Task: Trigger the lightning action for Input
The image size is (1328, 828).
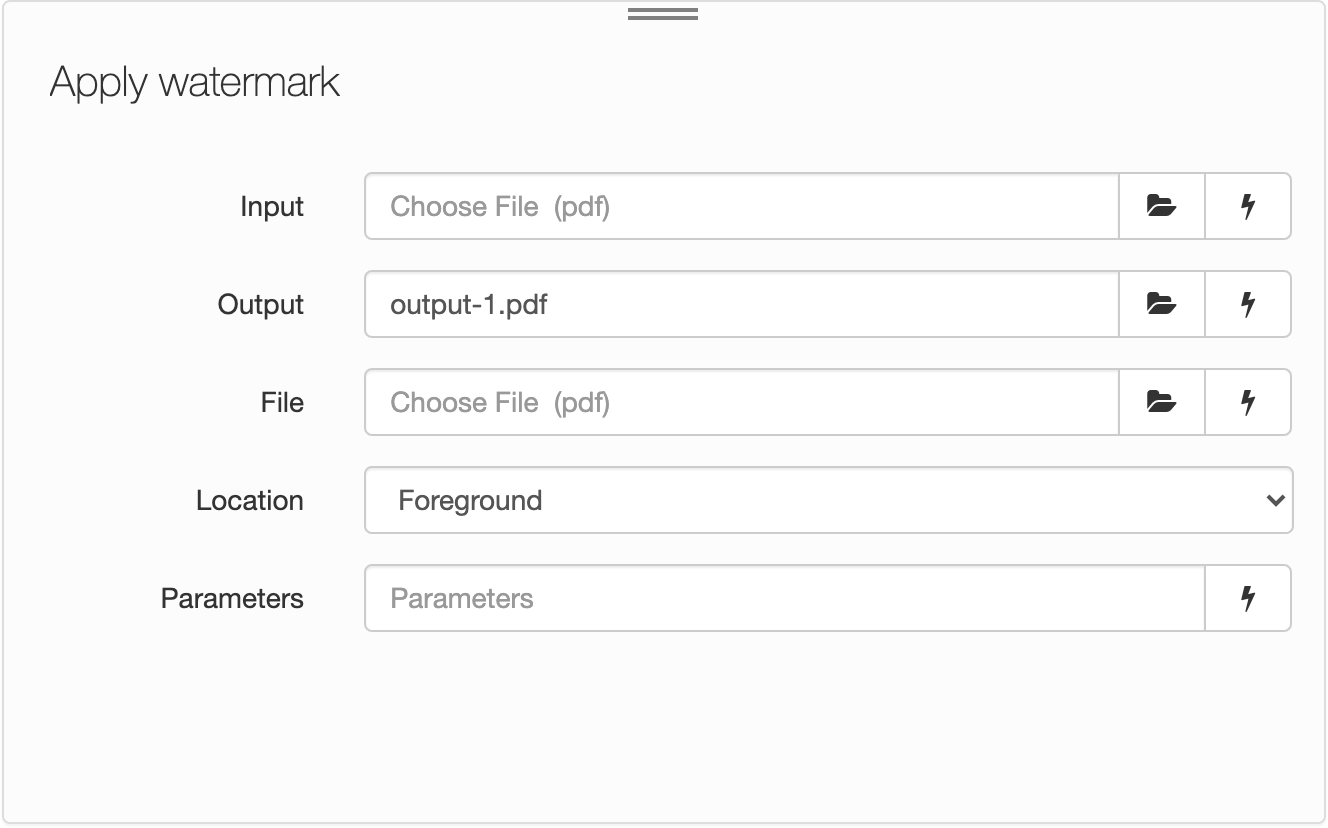Action: tap(1248, 206)
